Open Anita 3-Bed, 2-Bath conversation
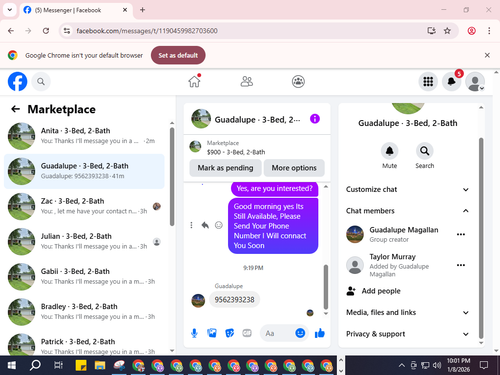The width and height of the screenshot is (500, 375). coord(84,136)
